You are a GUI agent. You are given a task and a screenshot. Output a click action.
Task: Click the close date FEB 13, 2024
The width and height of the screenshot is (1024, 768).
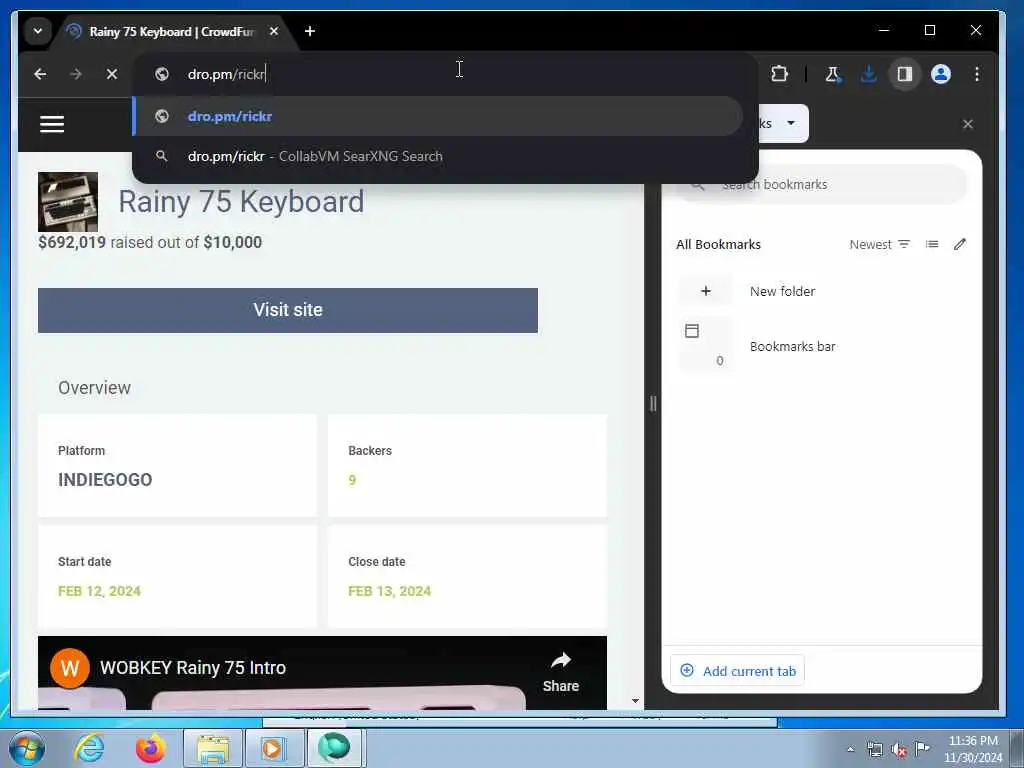click(x=390, y=591)
